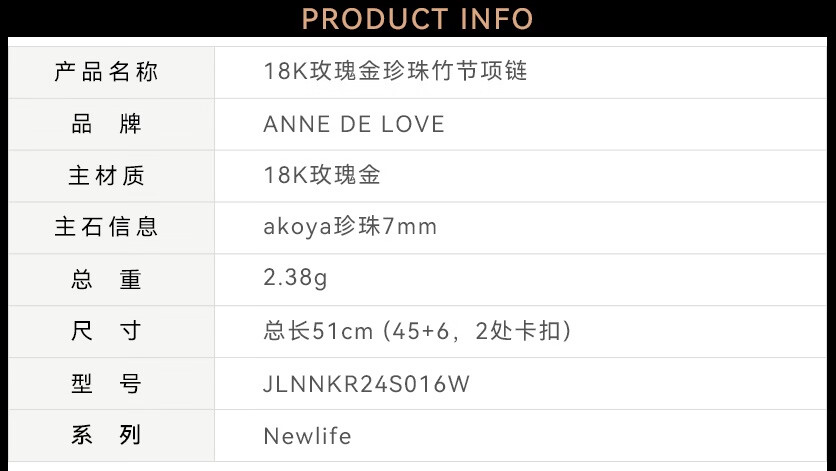Click the JLNNKR24S016W model number
Image resolution: width=836 pixels, height=471 pixels.
tap(366, 384)
